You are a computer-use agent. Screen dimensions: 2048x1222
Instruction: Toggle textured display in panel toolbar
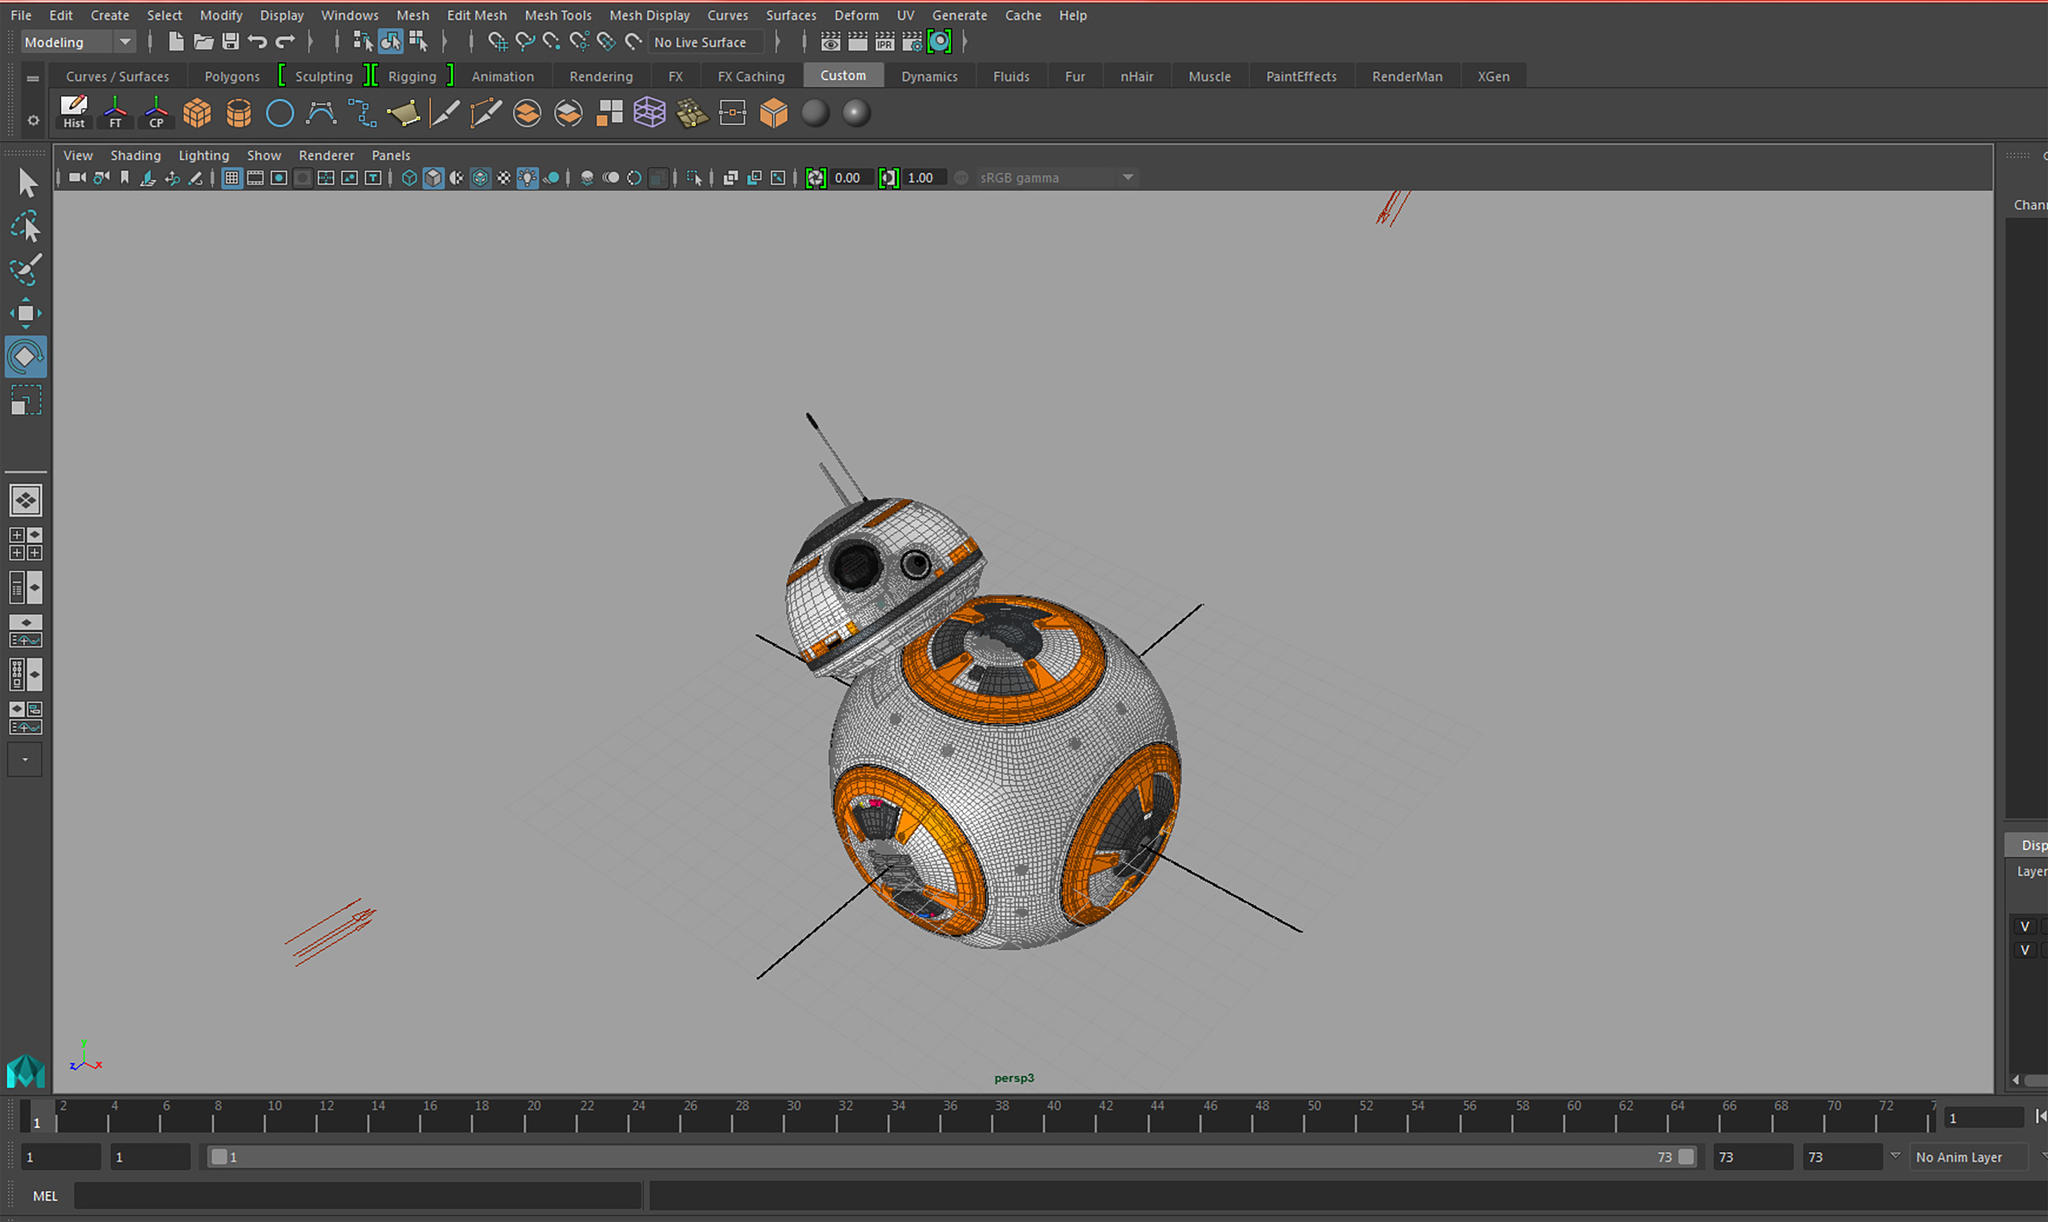pos(504,178)
